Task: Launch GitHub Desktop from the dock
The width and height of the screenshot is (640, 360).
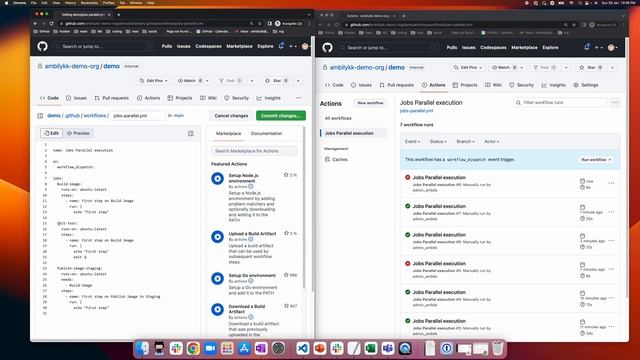Action: (x=159, y=348)
